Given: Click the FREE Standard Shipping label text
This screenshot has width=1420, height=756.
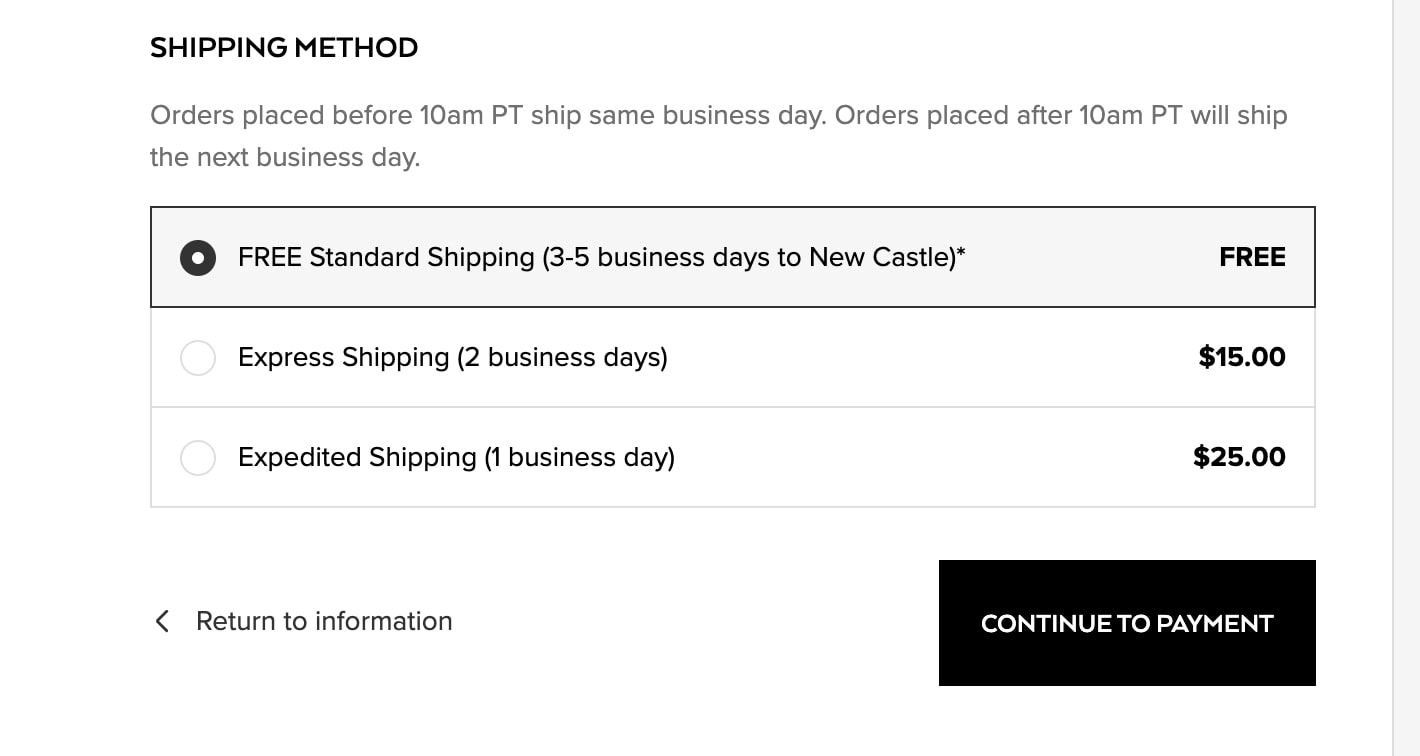Looking at the screenshot, I should point(600,257).
